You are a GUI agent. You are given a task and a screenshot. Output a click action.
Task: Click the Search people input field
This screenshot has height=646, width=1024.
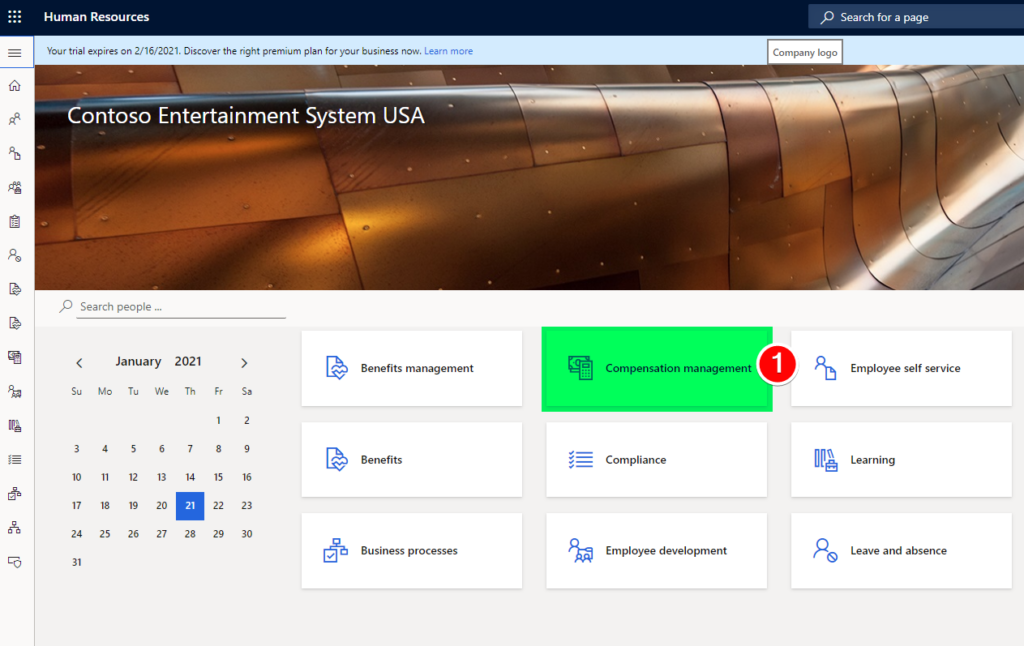click(x=181, y=306)
